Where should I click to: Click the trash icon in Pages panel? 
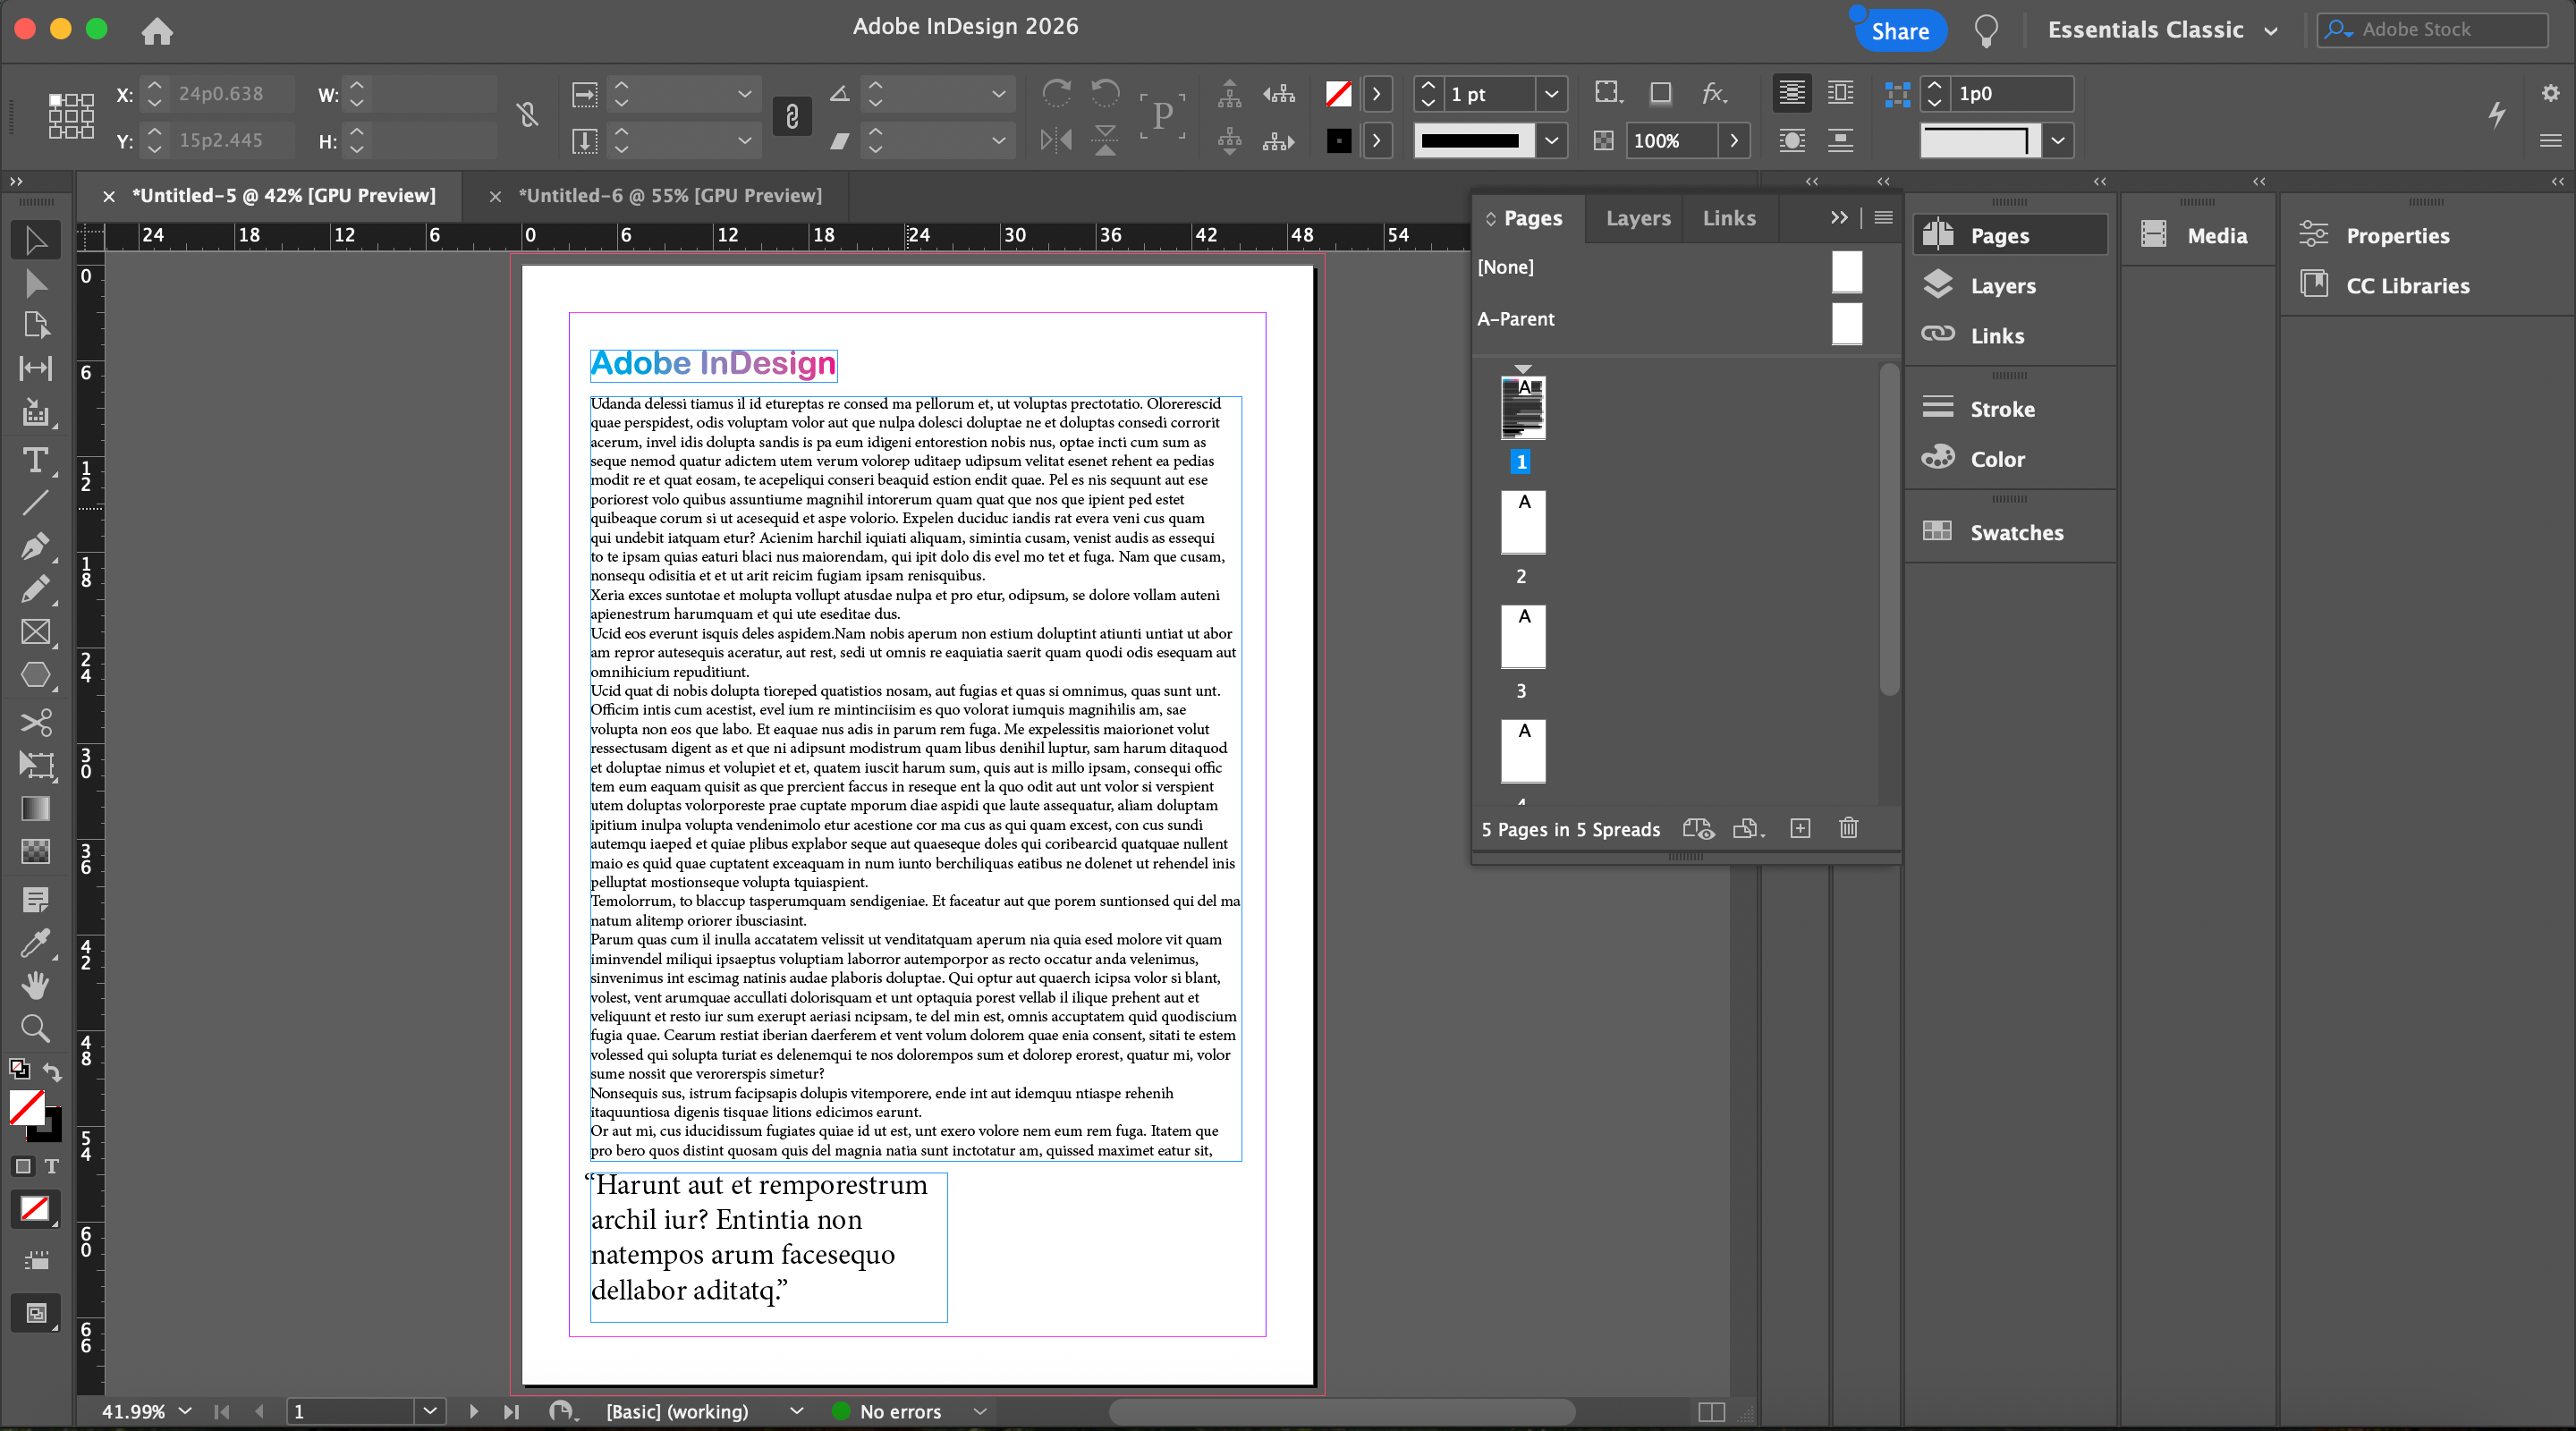pyautogui.click(x=1848, y=828)
